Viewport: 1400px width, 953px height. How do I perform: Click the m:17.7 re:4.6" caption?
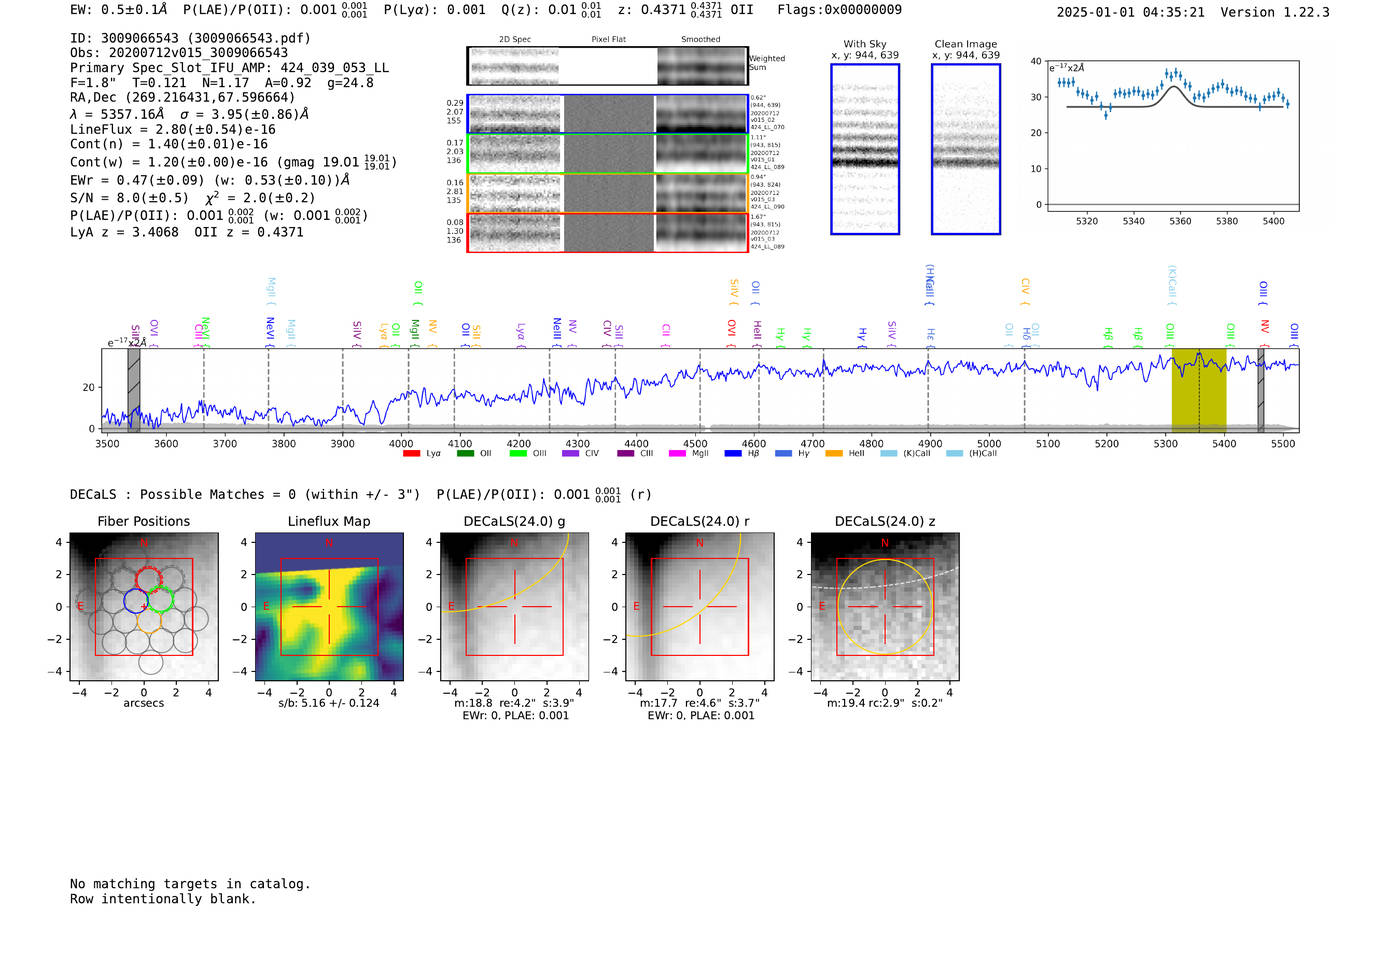click(x=699, y=703)
